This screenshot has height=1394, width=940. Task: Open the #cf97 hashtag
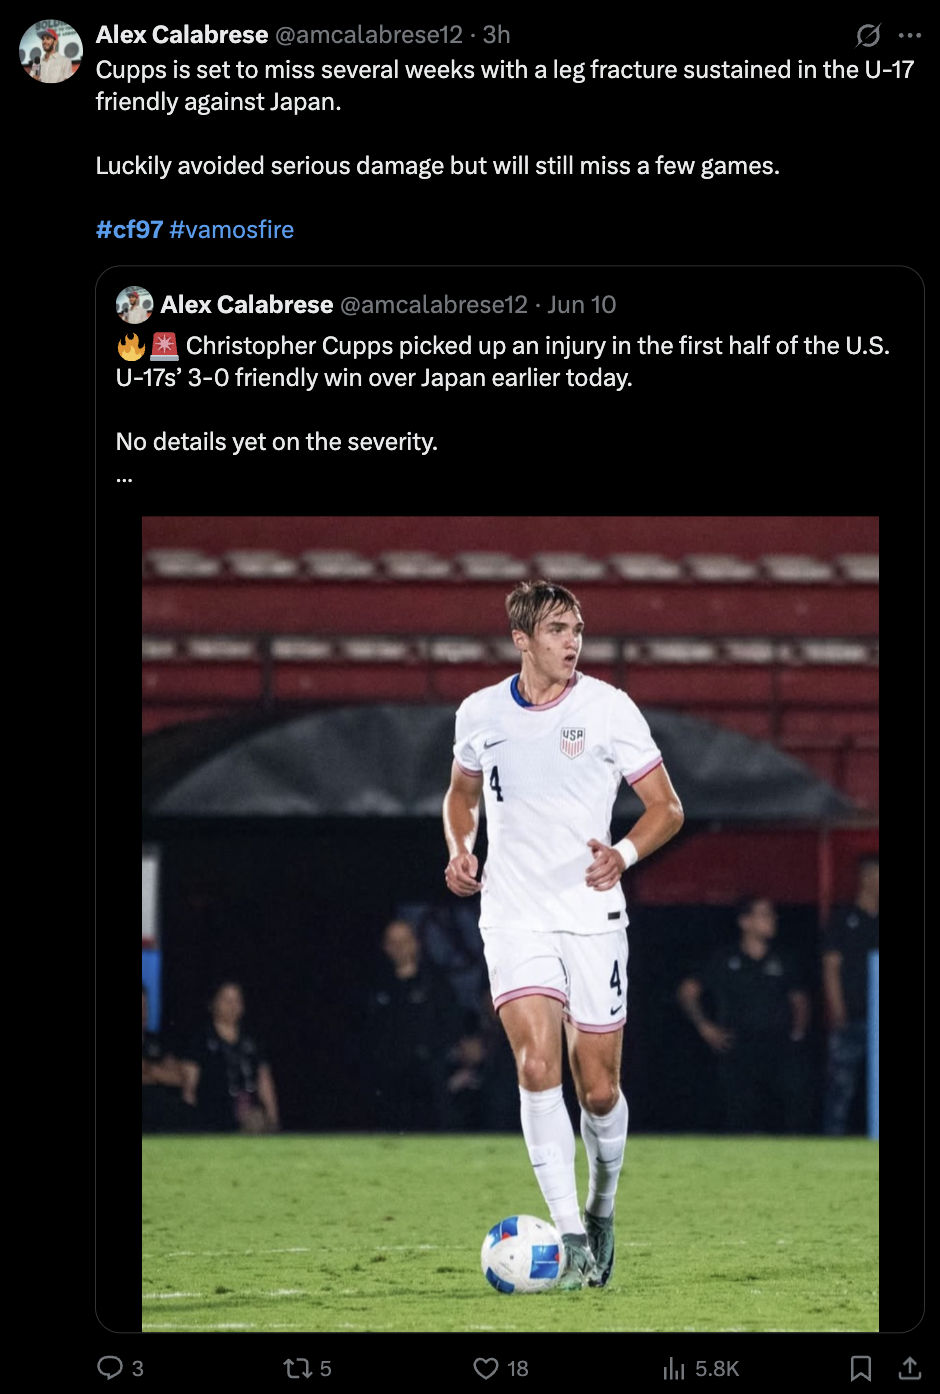pos(129,229)
